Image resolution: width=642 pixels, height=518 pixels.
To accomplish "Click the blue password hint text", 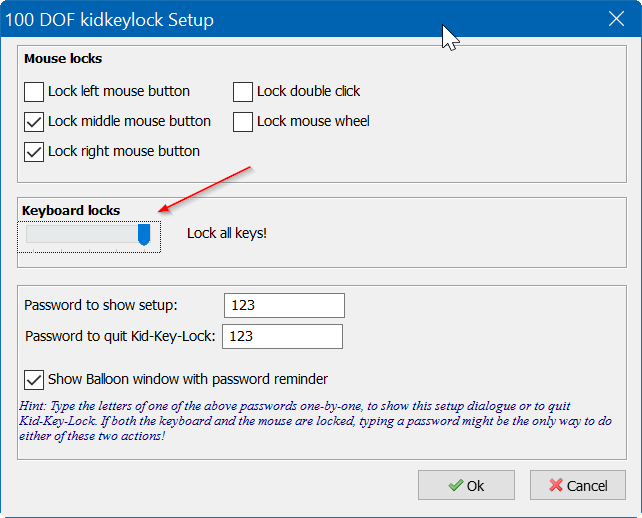I will click(300, 421).
